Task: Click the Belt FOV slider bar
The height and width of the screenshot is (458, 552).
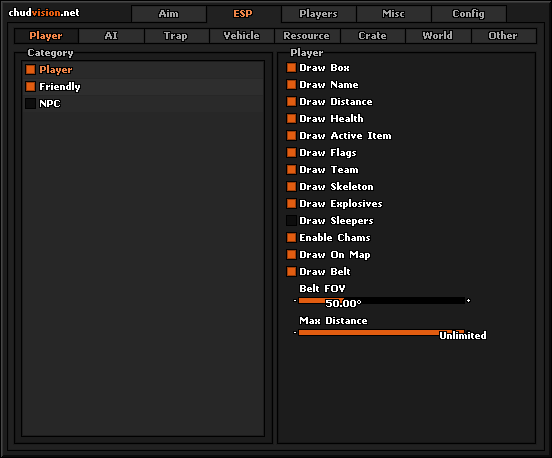Action: [382, 301]
